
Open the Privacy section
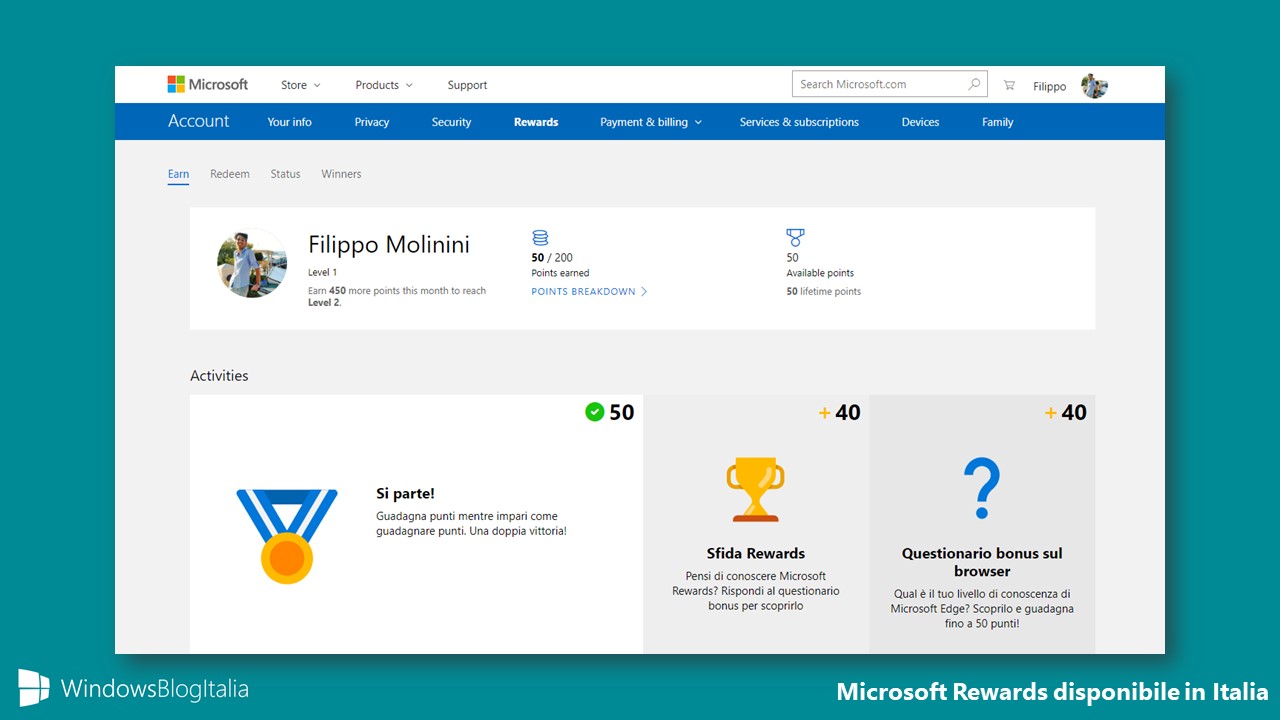click(372, 122)
